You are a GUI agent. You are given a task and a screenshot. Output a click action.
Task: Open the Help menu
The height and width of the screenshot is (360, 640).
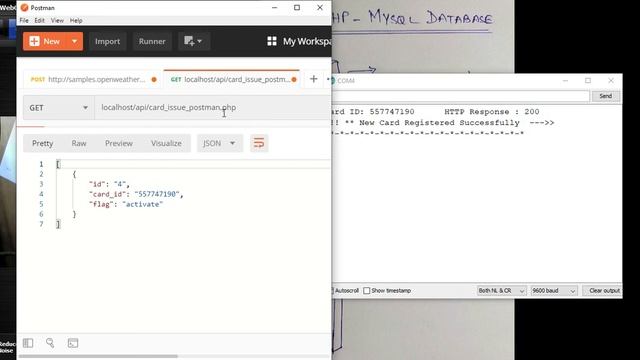[x=76, y=20]
